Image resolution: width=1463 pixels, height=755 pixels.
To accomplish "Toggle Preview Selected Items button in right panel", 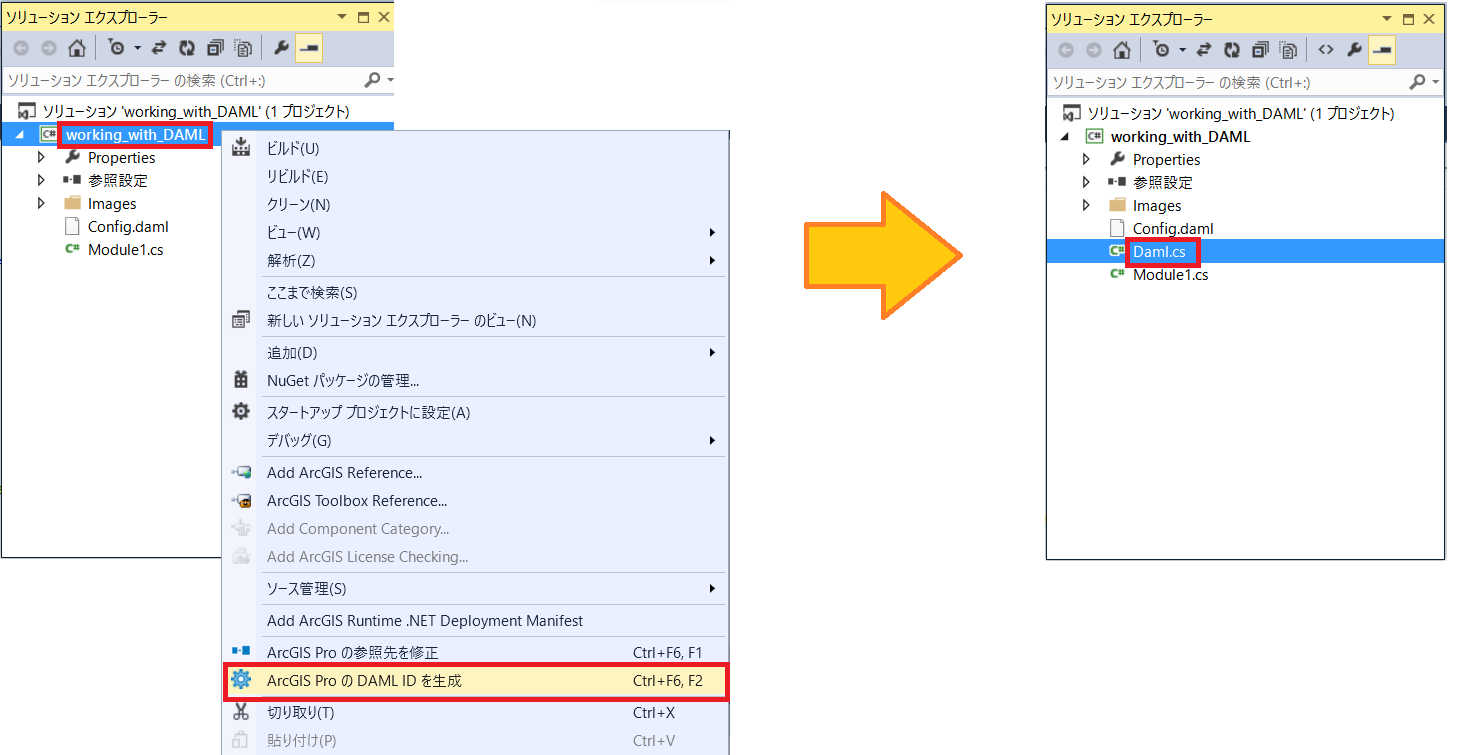I will point(1382,50).
